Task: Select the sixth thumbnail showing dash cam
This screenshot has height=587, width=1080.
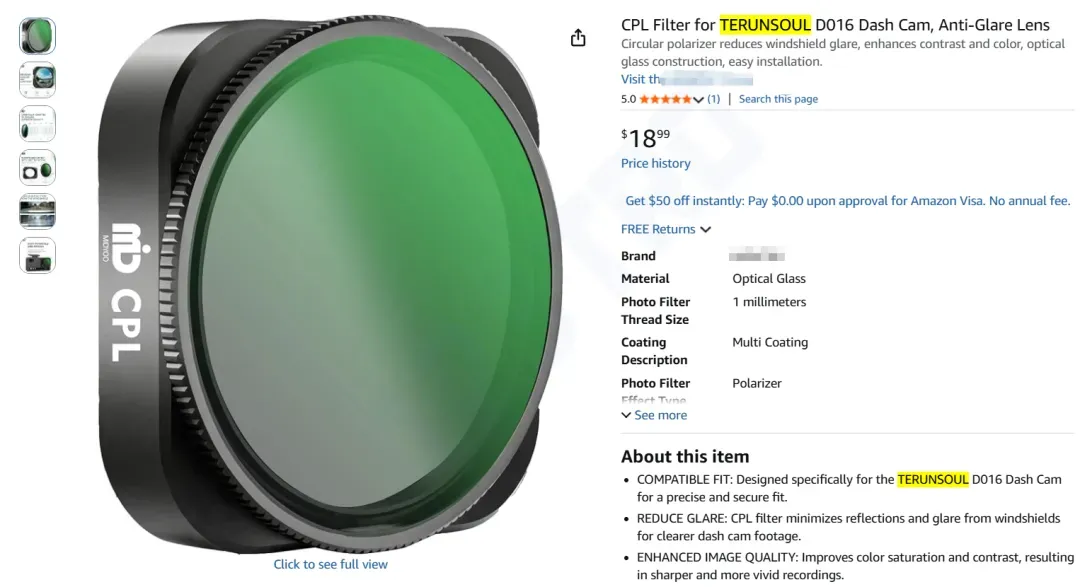Action: (37, 256)
